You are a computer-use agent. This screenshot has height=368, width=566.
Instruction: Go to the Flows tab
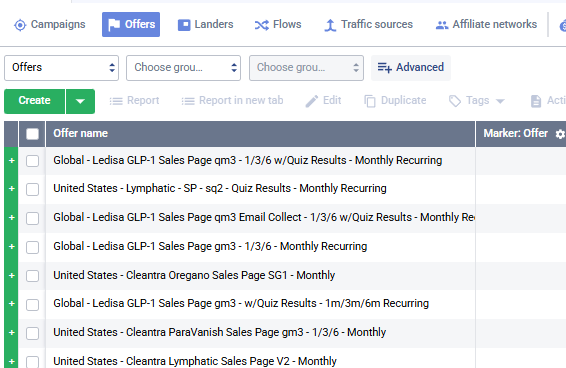click(x=278, y=25)
